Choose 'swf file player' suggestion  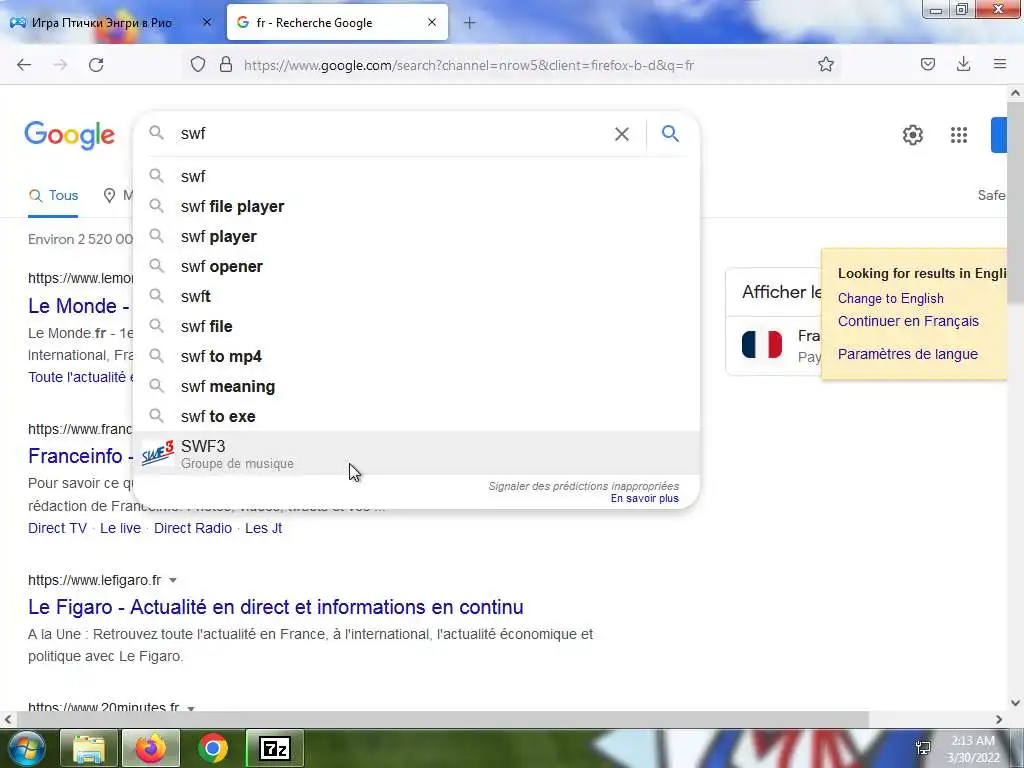416,206
